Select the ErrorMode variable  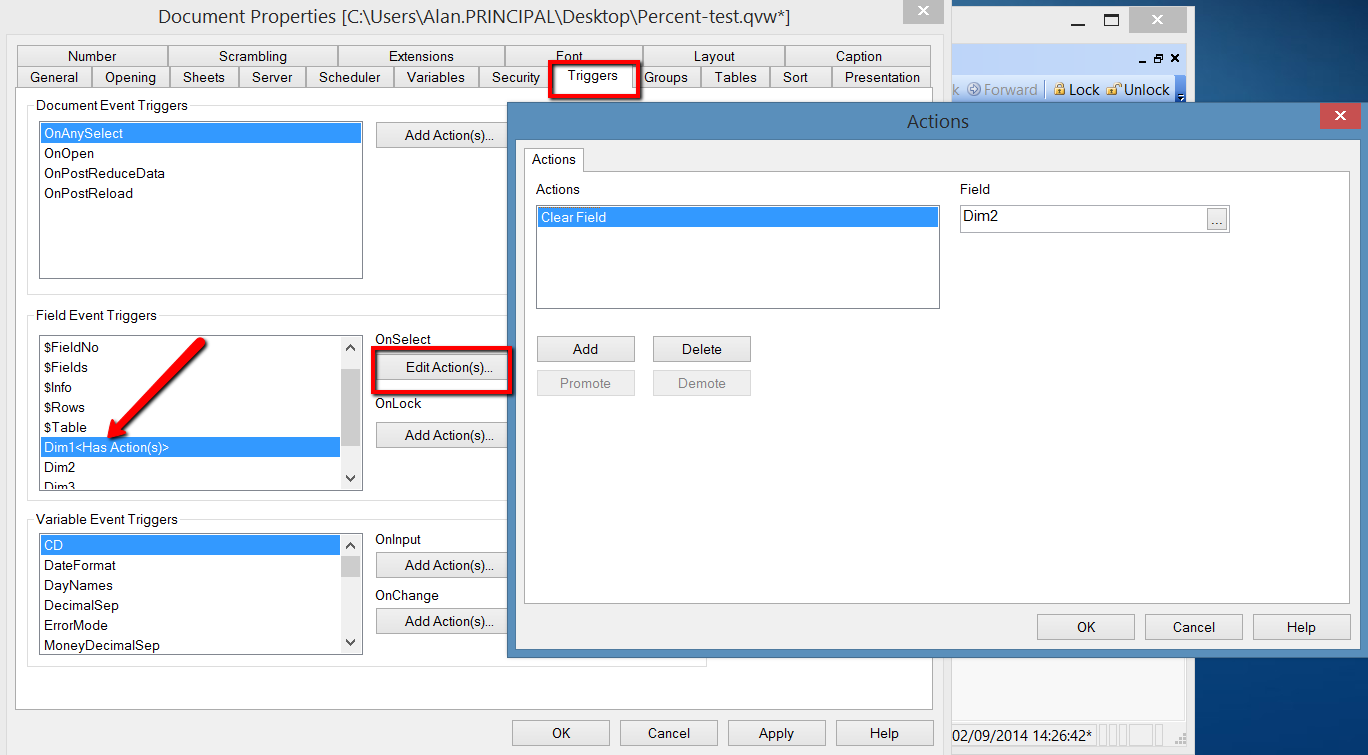[x=190, y=625]
